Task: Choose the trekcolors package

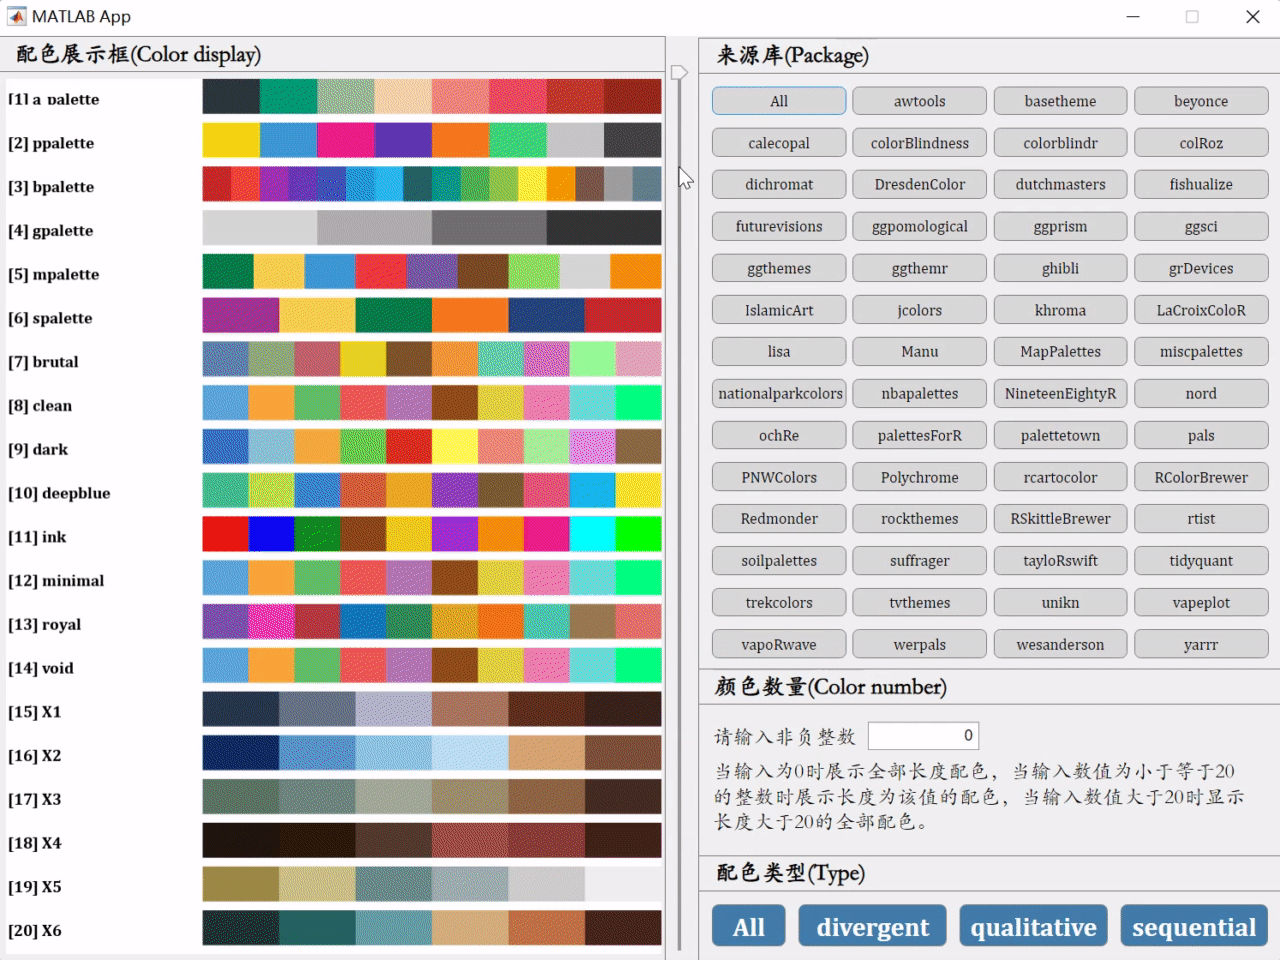Action: (x=779, y=602)
